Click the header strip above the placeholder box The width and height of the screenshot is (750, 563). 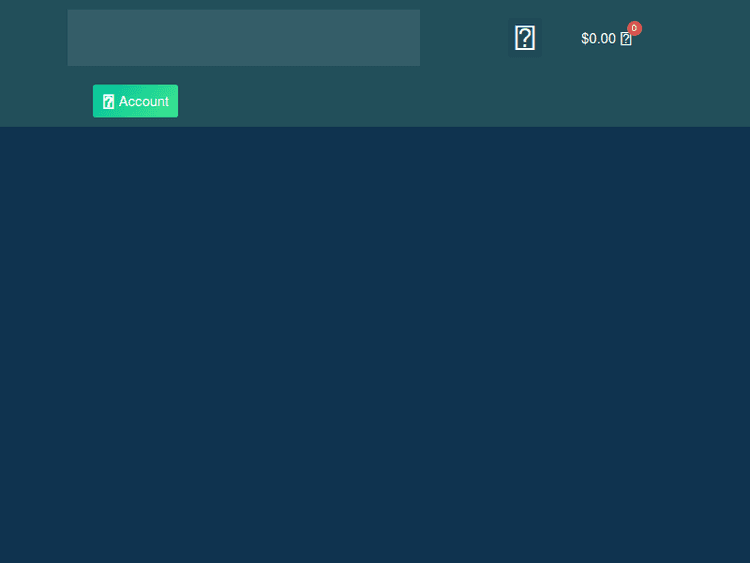coord(243,4)
